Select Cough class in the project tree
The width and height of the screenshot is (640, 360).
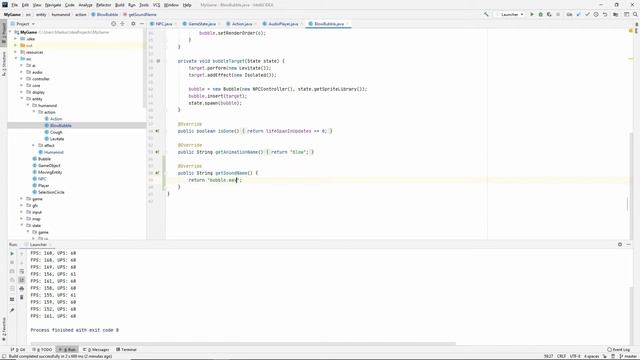[56, 132]
